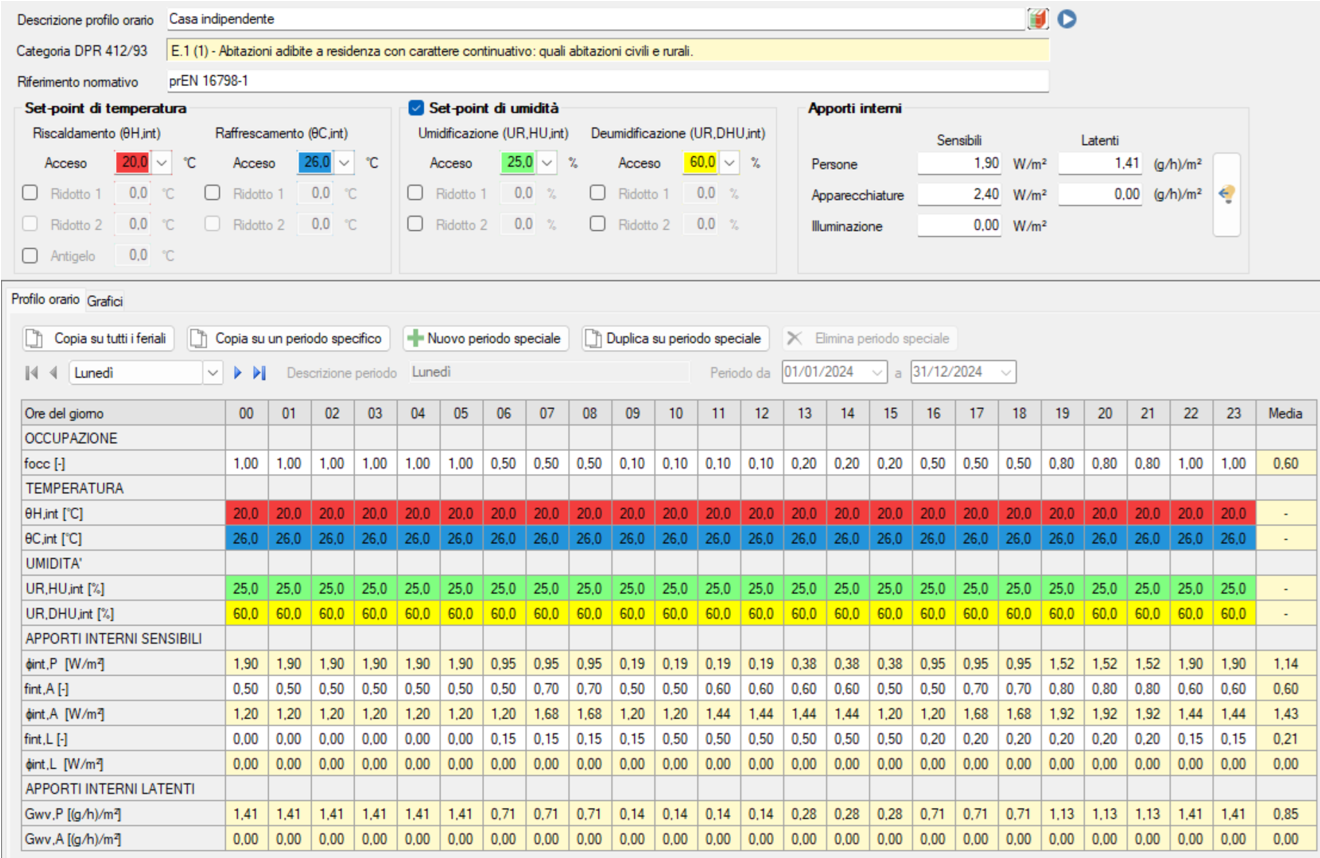Open the Riscaldamento Acceso temperature dropdown
Screen dimensions: 1320x858
(x=163, y=163)
